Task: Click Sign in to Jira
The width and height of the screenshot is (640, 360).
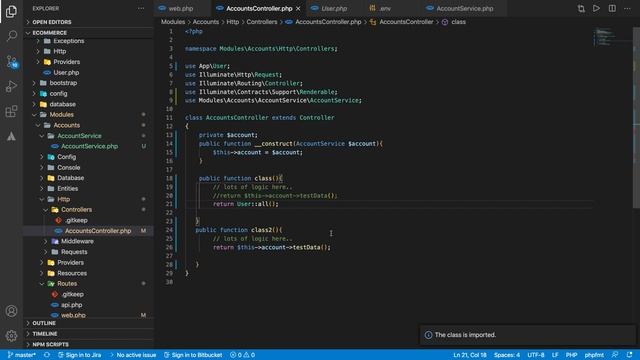Action: tap(80, 355)
